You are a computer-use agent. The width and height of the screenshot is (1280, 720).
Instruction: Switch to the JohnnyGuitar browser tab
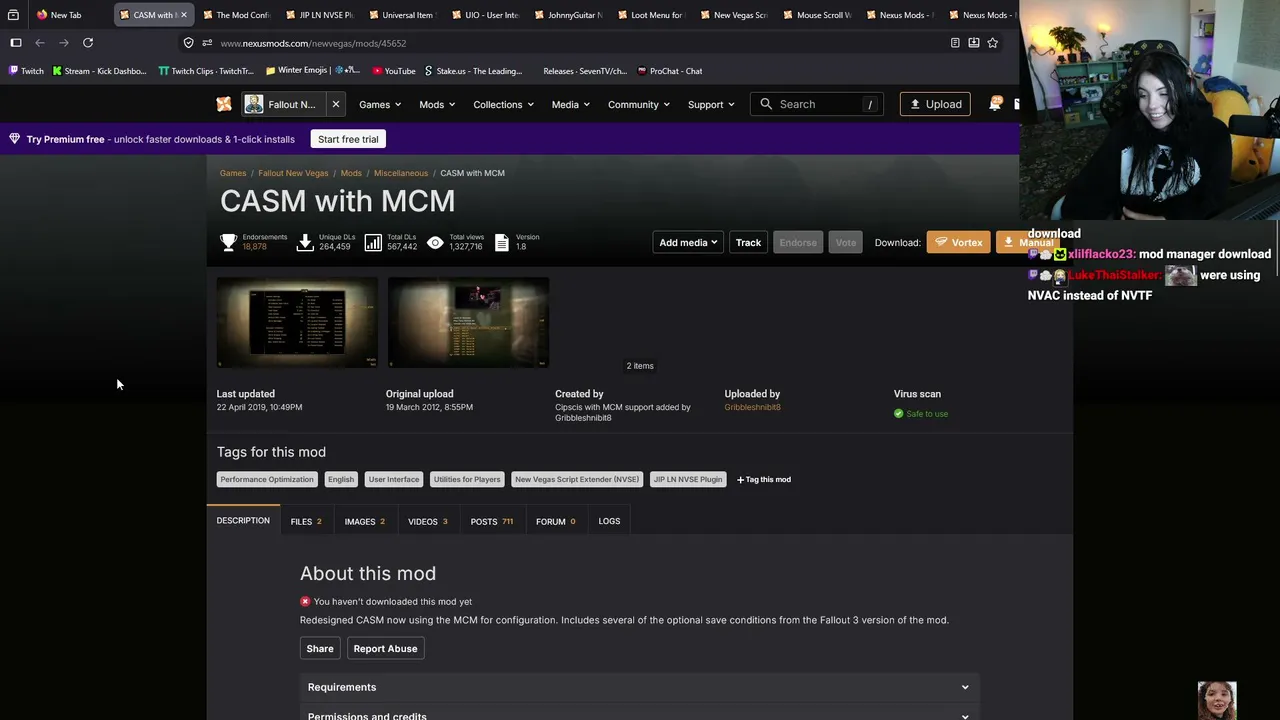click(568, 15)
